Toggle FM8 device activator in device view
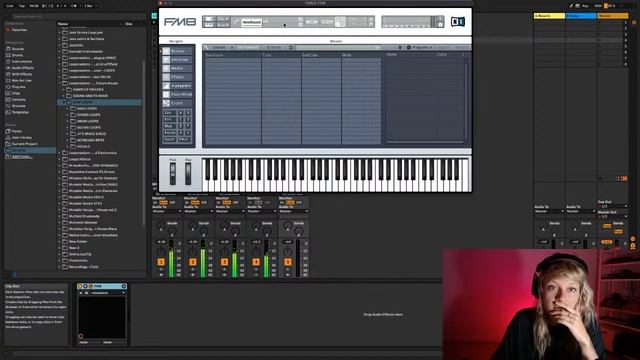 coord(80,286)
